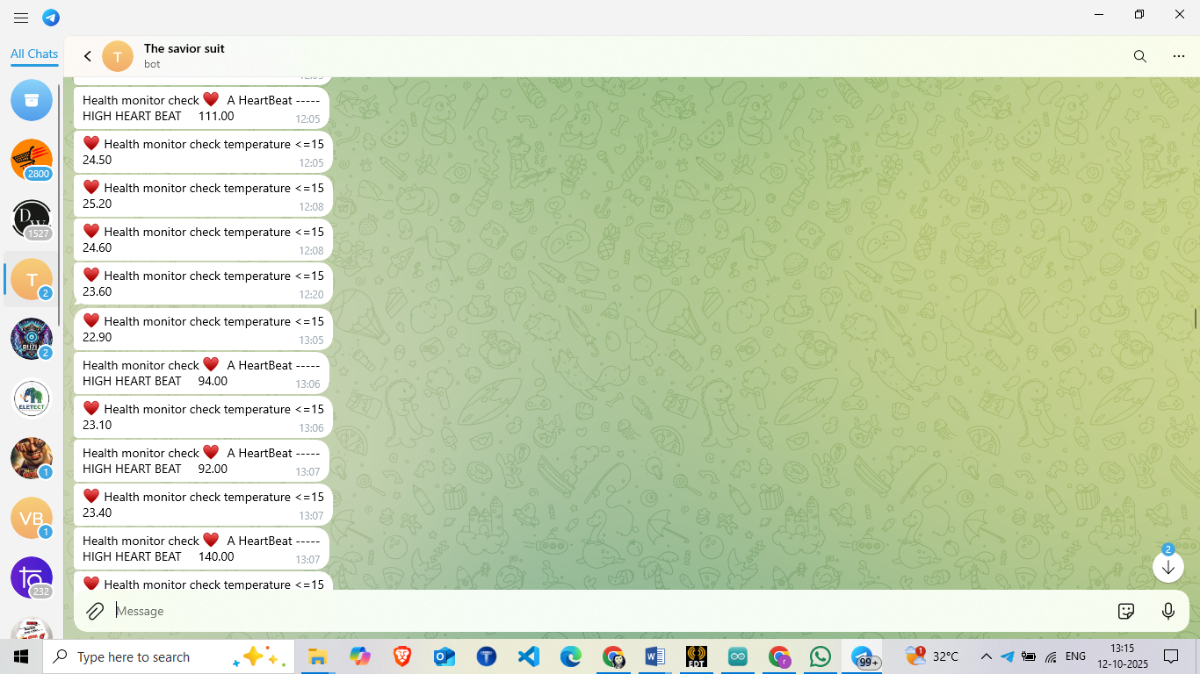
Task: Launch WhatsApp from the Windows taskbar
Action: click(820, 657)
